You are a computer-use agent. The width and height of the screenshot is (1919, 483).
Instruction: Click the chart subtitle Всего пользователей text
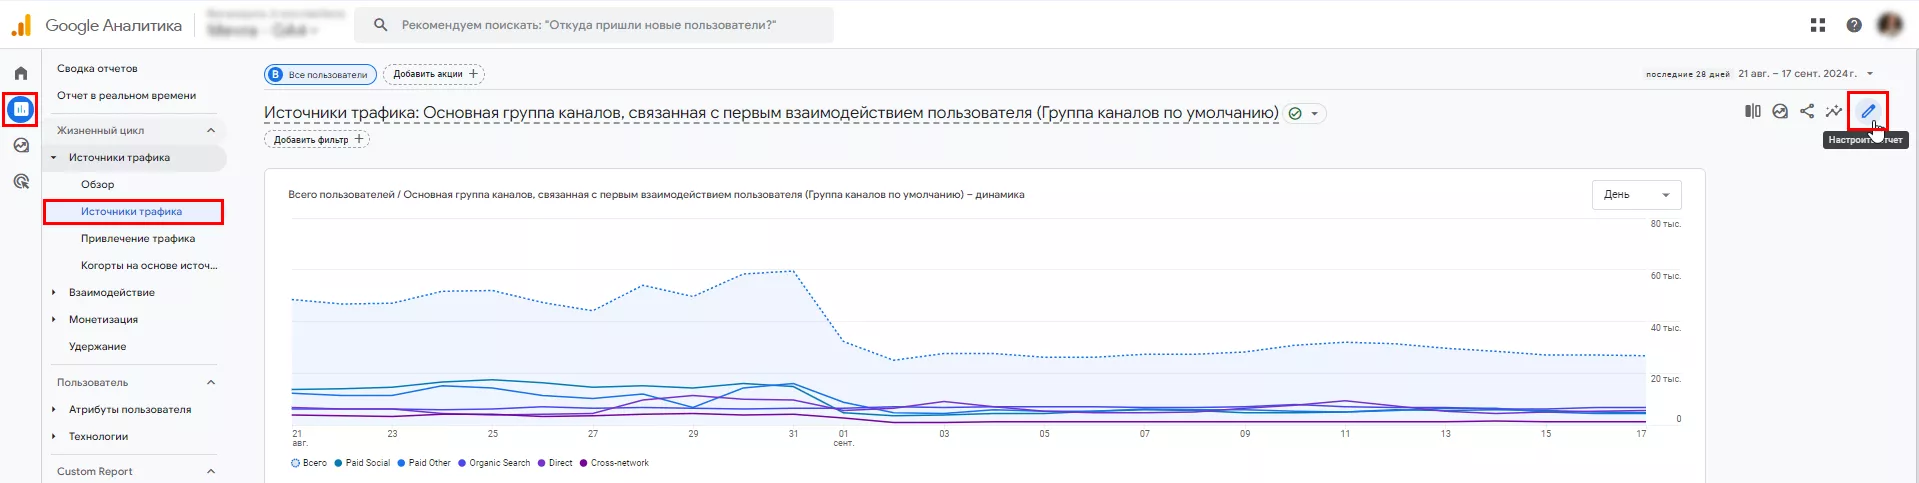coord(656,195)
